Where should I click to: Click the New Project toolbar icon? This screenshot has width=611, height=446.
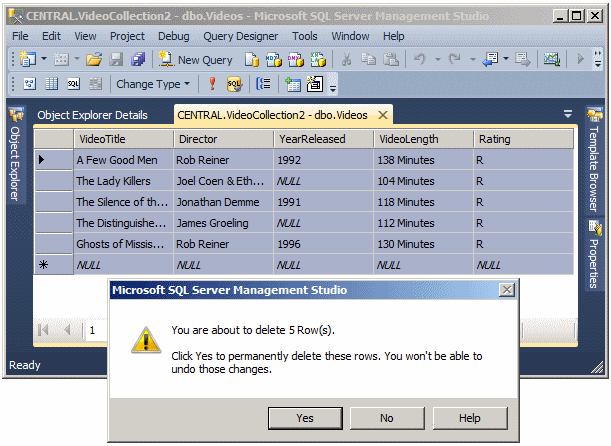[x=28, y=59]
